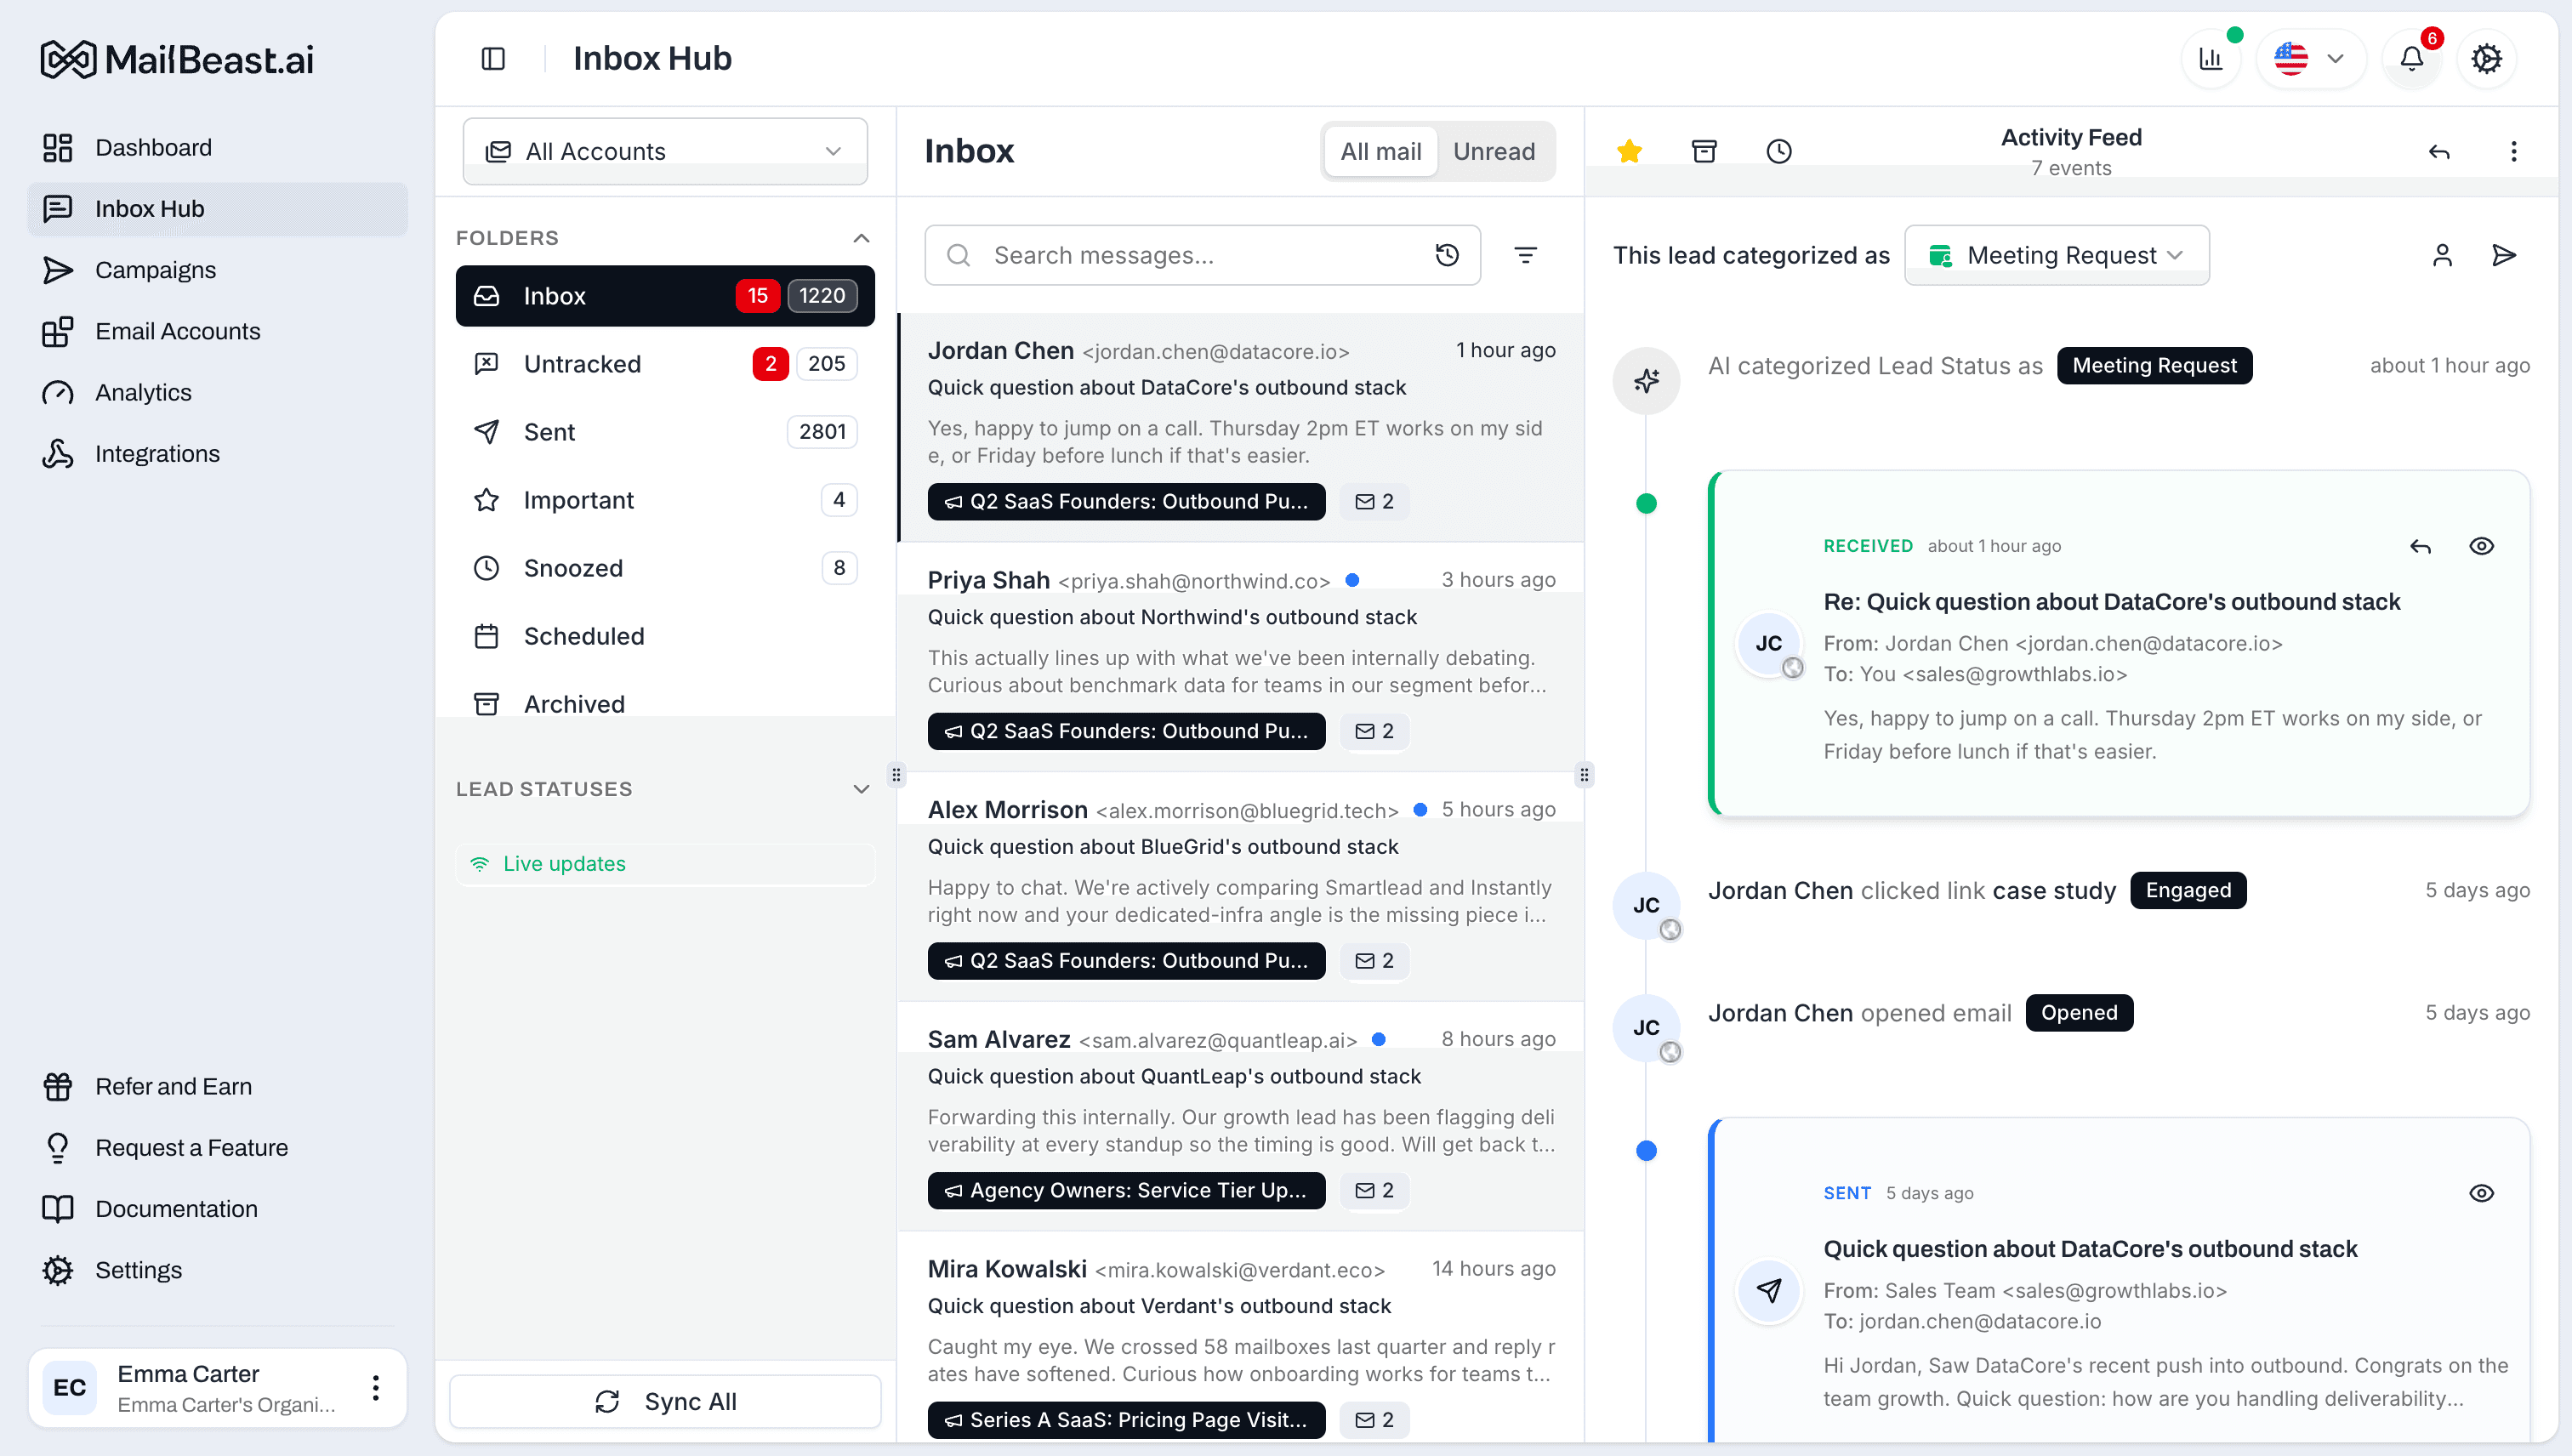Open notifications from the bell icon
This screenshot has height=1456, width=2572.
tap(2411, 58)
